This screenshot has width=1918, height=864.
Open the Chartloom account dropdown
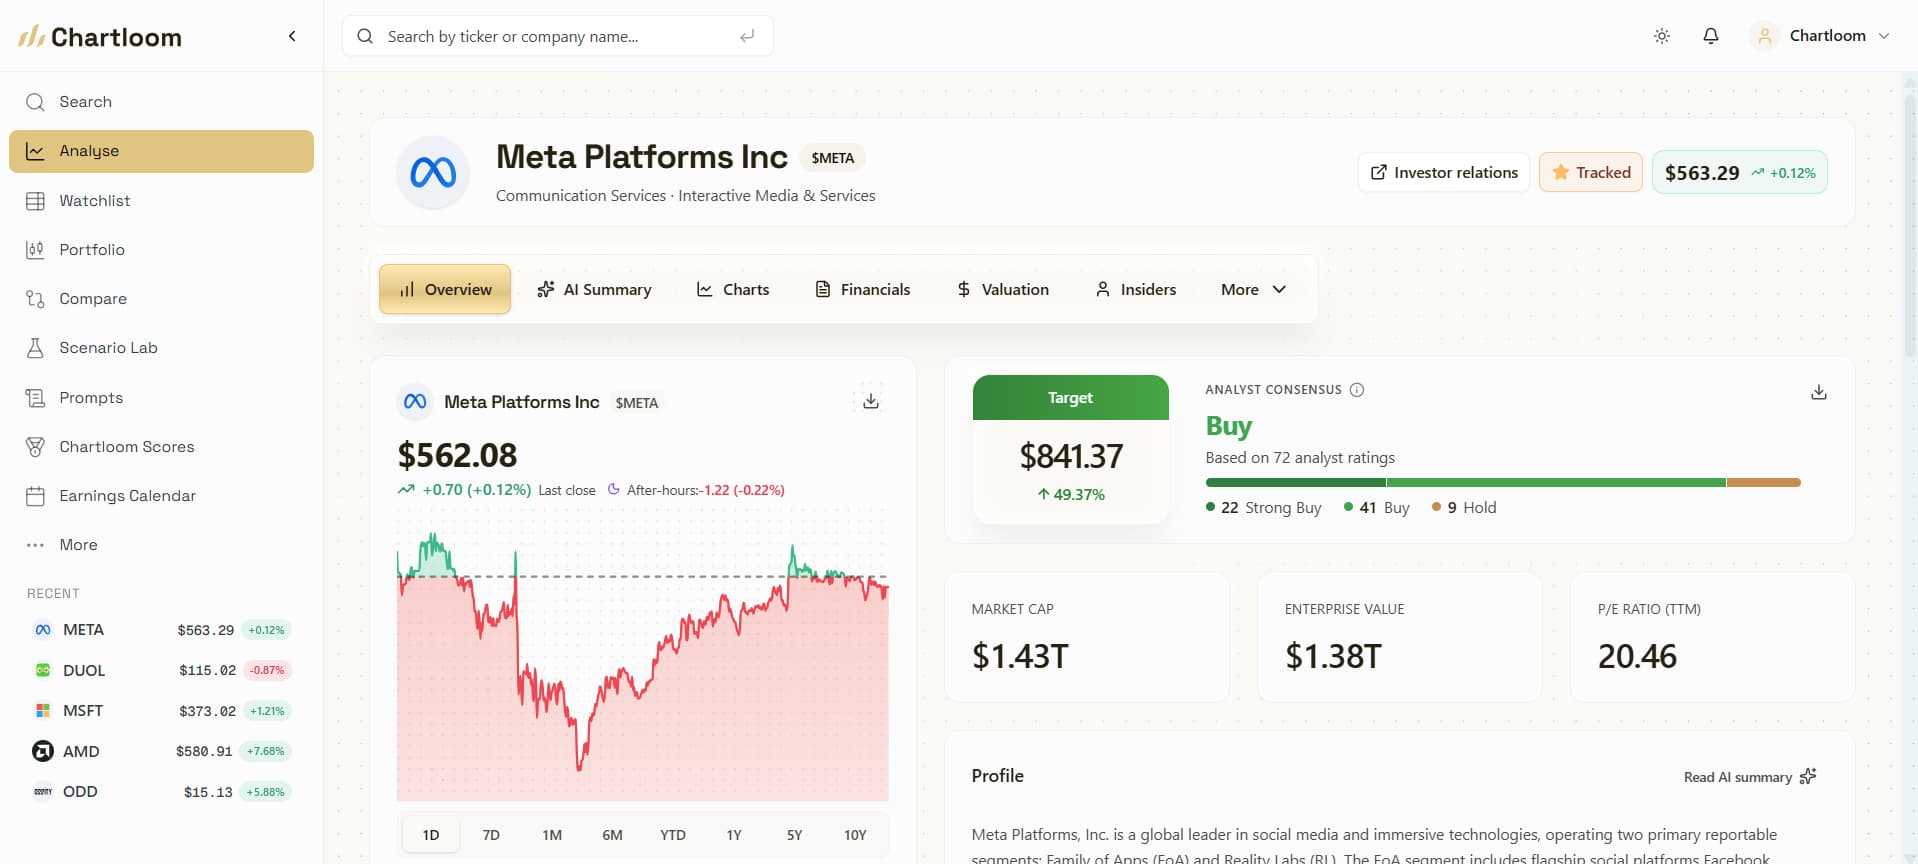coord(1820,36)
